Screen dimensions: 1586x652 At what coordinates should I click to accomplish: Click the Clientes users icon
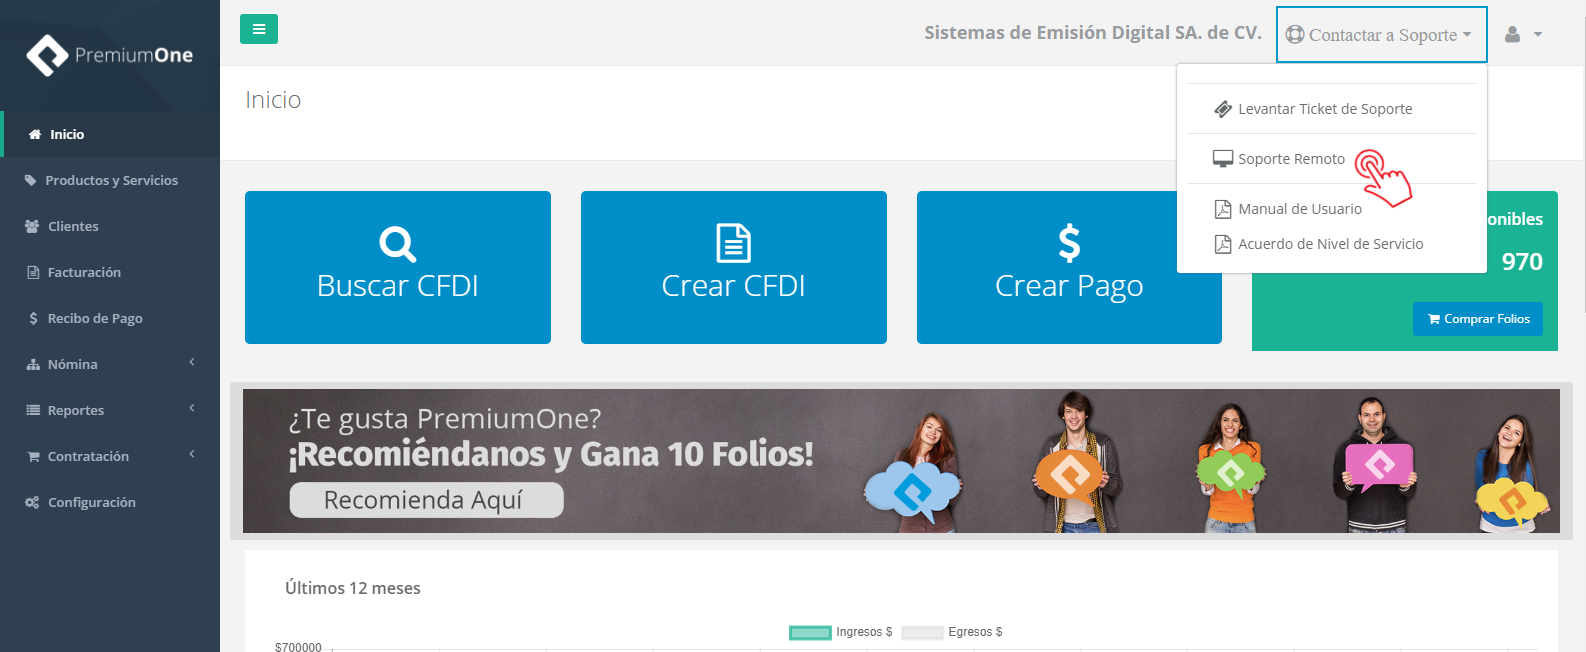coord(32,226)
